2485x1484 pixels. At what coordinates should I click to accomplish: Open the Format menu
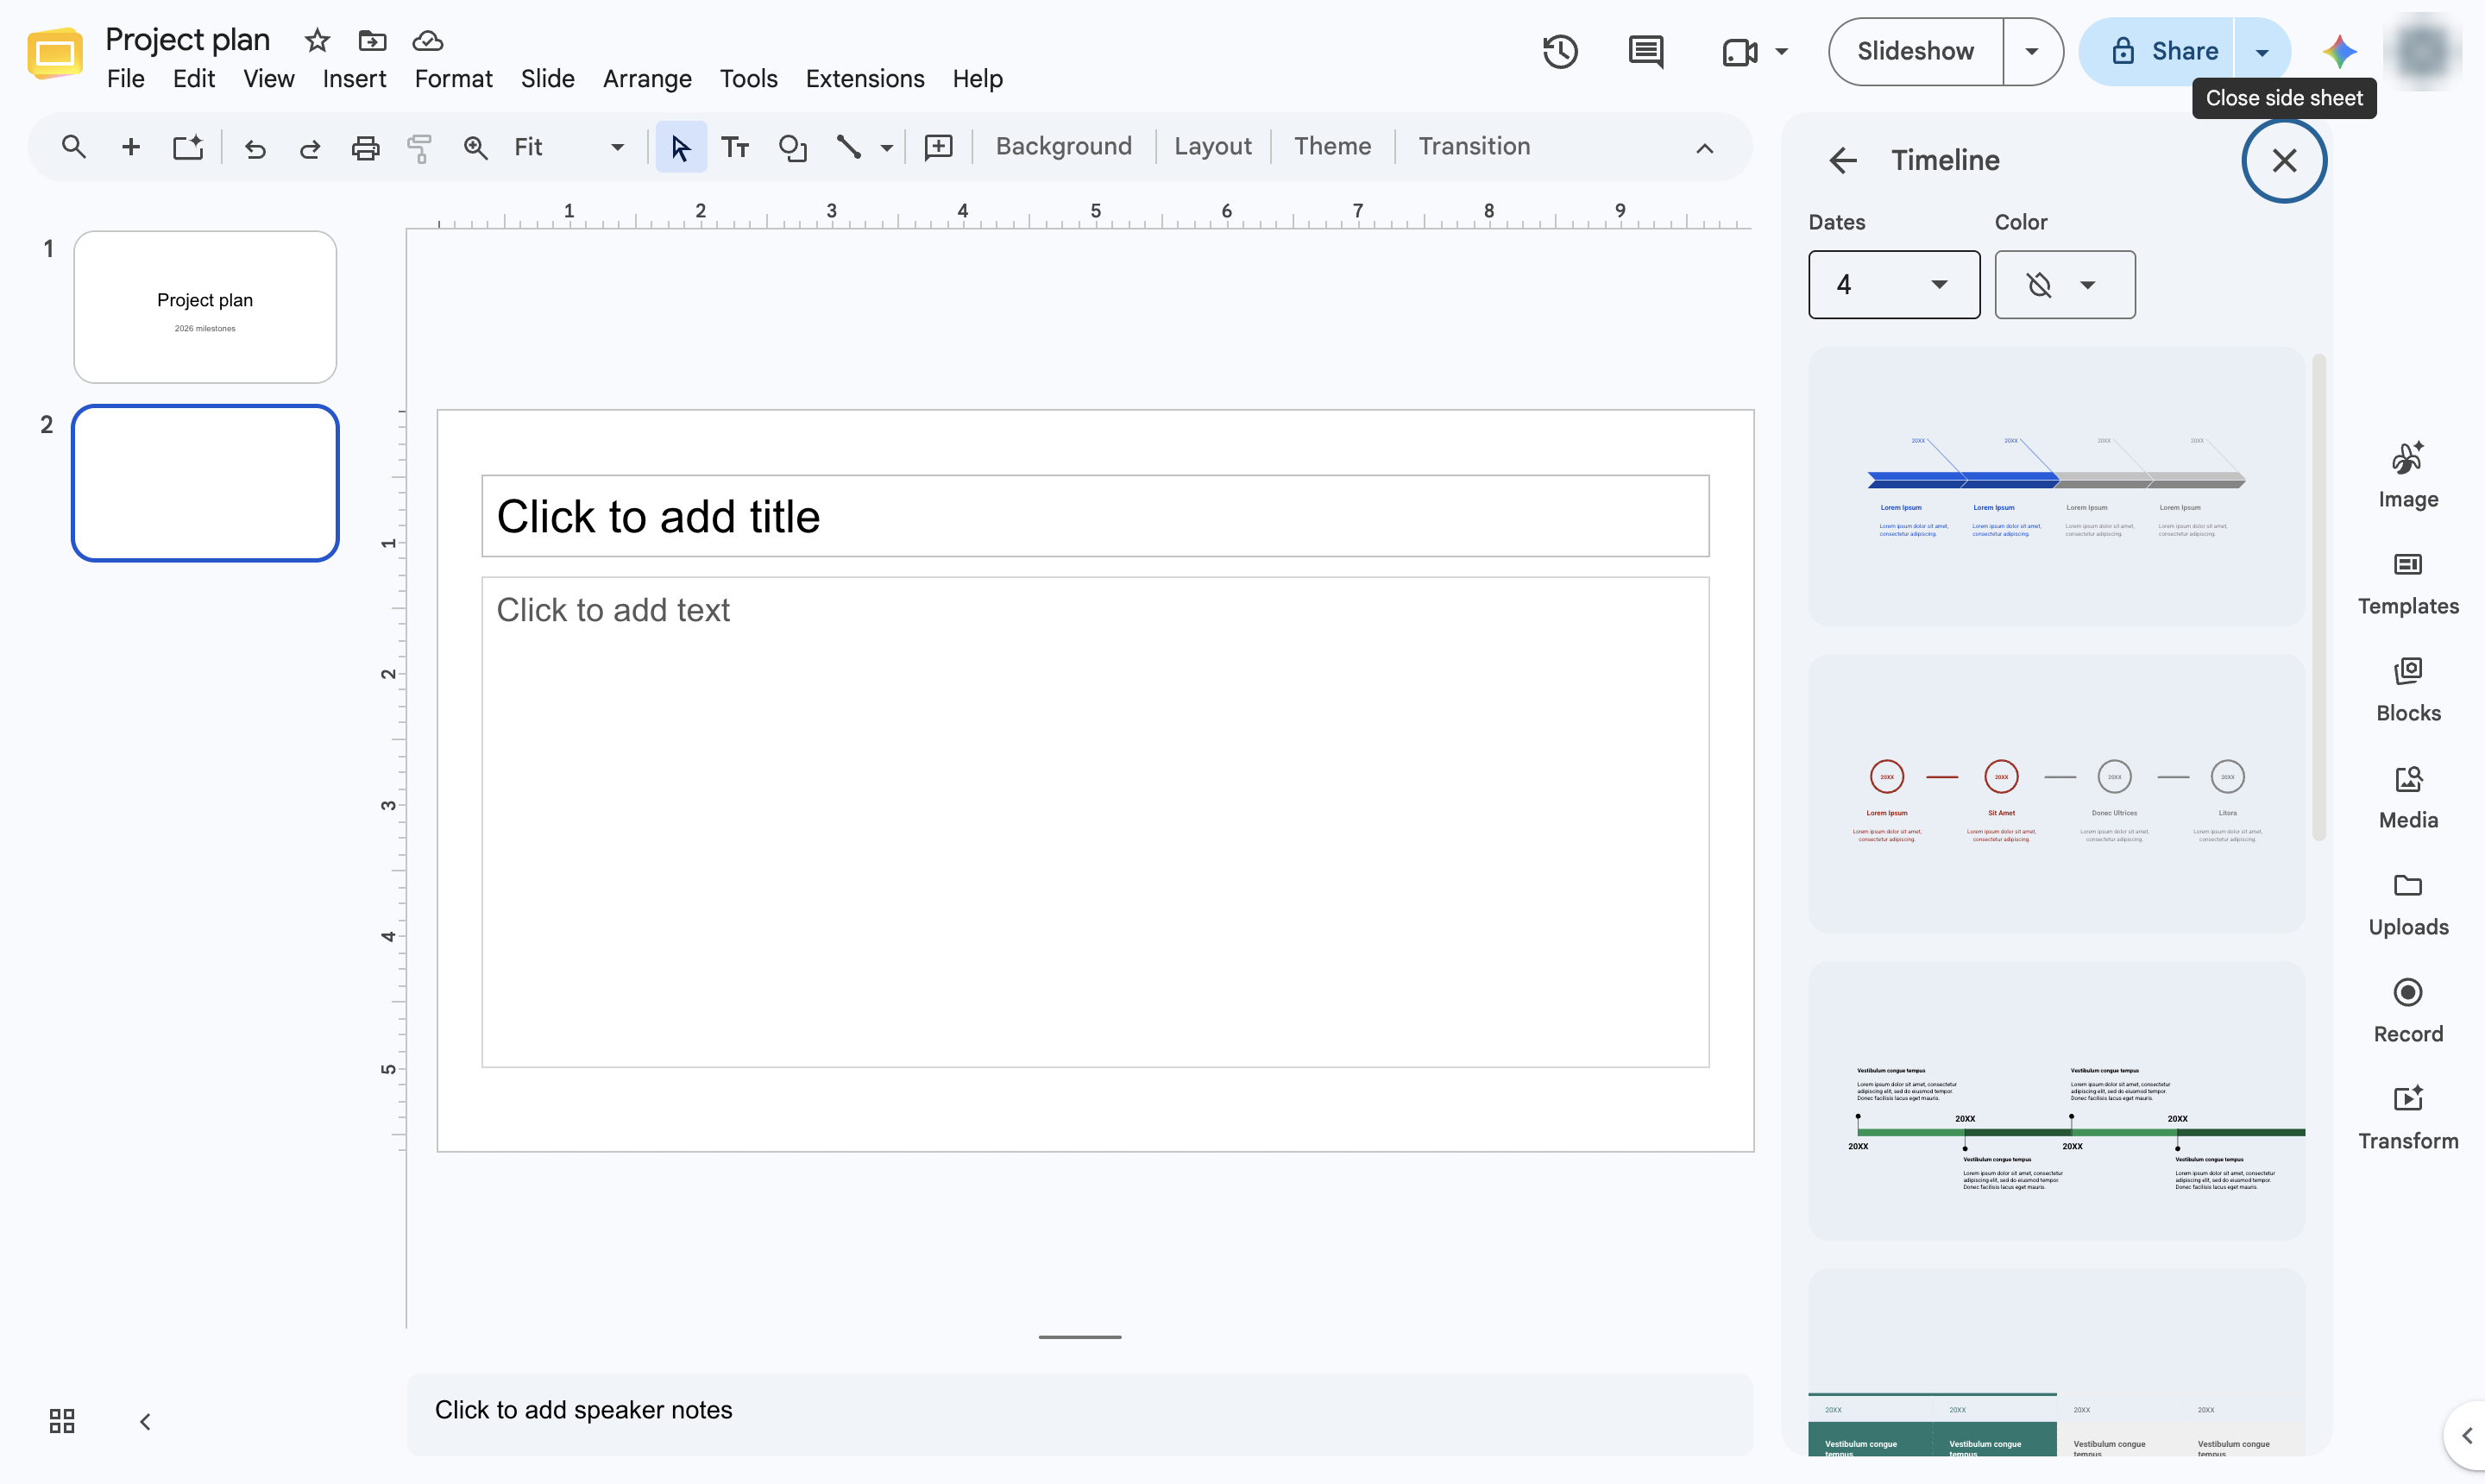click(453, 79)
